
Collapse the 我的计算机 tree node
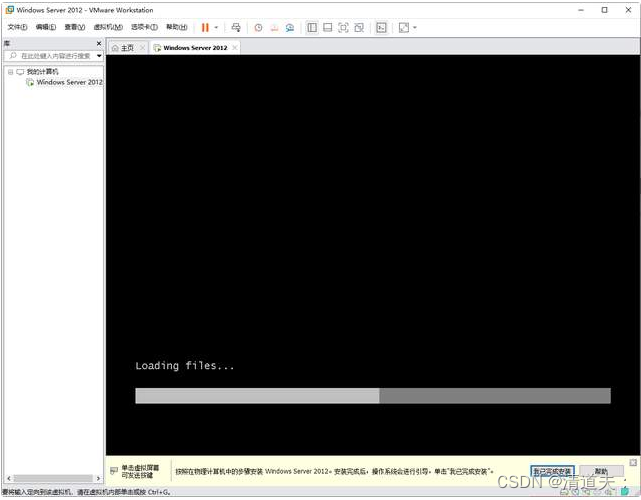(10, 72)
